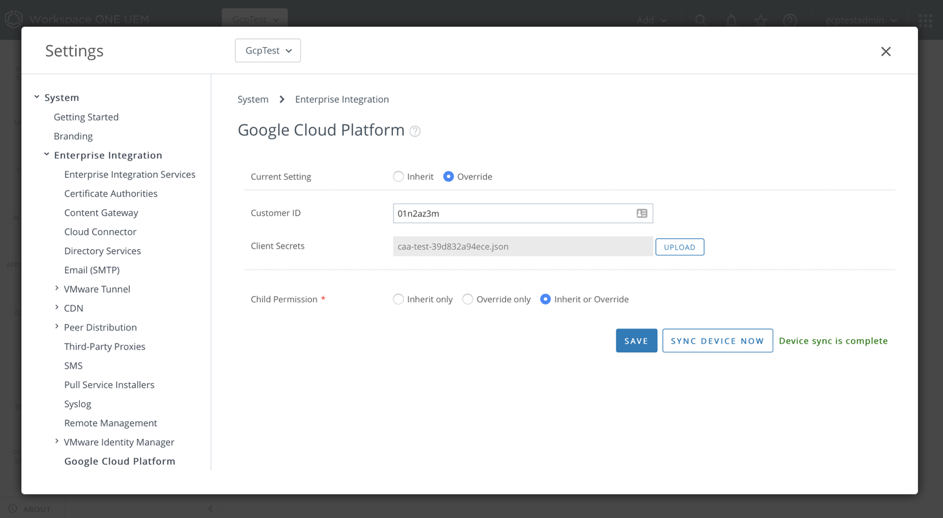This screenshot has height=518, width=943.
Task: Click the Enterprise Integration breadcrumb link
Action: [x=342, y=99]
